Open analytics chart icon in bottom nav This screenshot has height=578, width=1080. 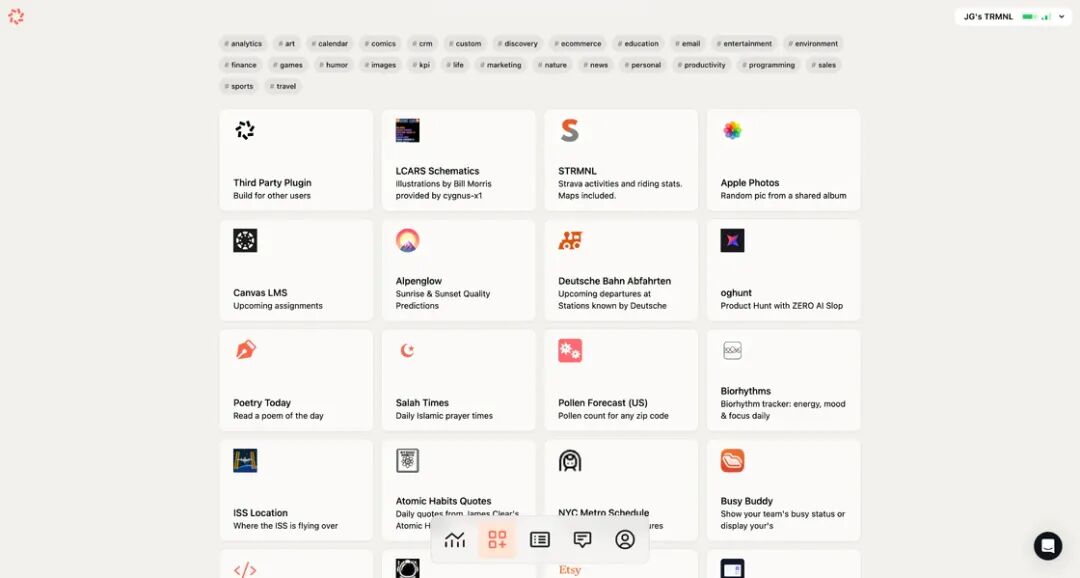point(455,539)
